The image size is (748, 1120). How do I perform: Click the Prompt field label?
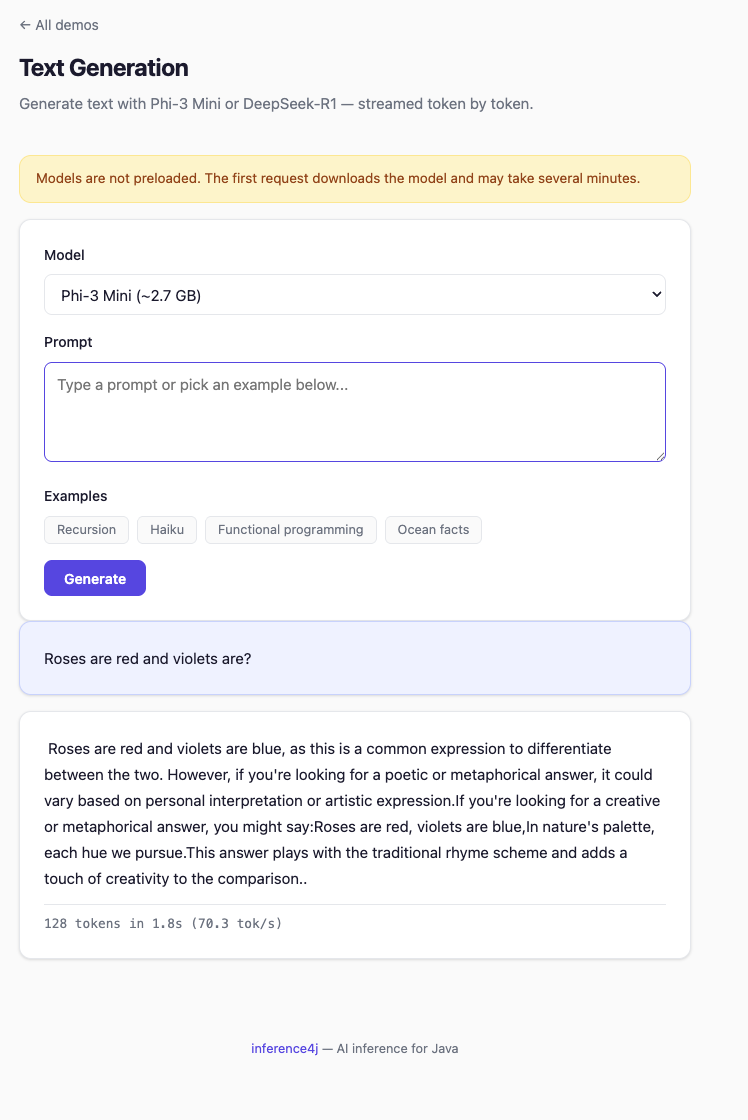67,342
